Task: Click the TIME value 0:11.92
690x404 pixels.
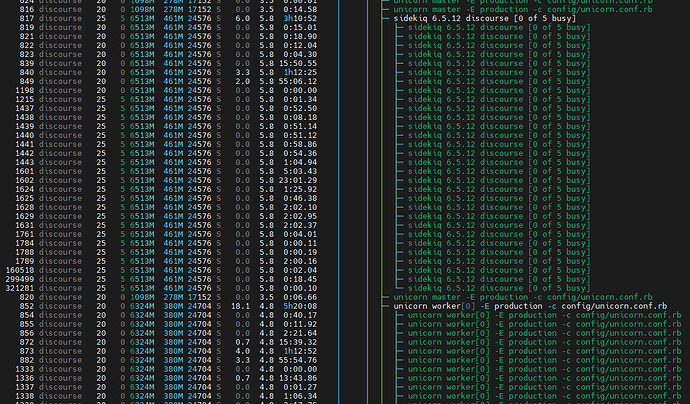Action: coord(300,324)
